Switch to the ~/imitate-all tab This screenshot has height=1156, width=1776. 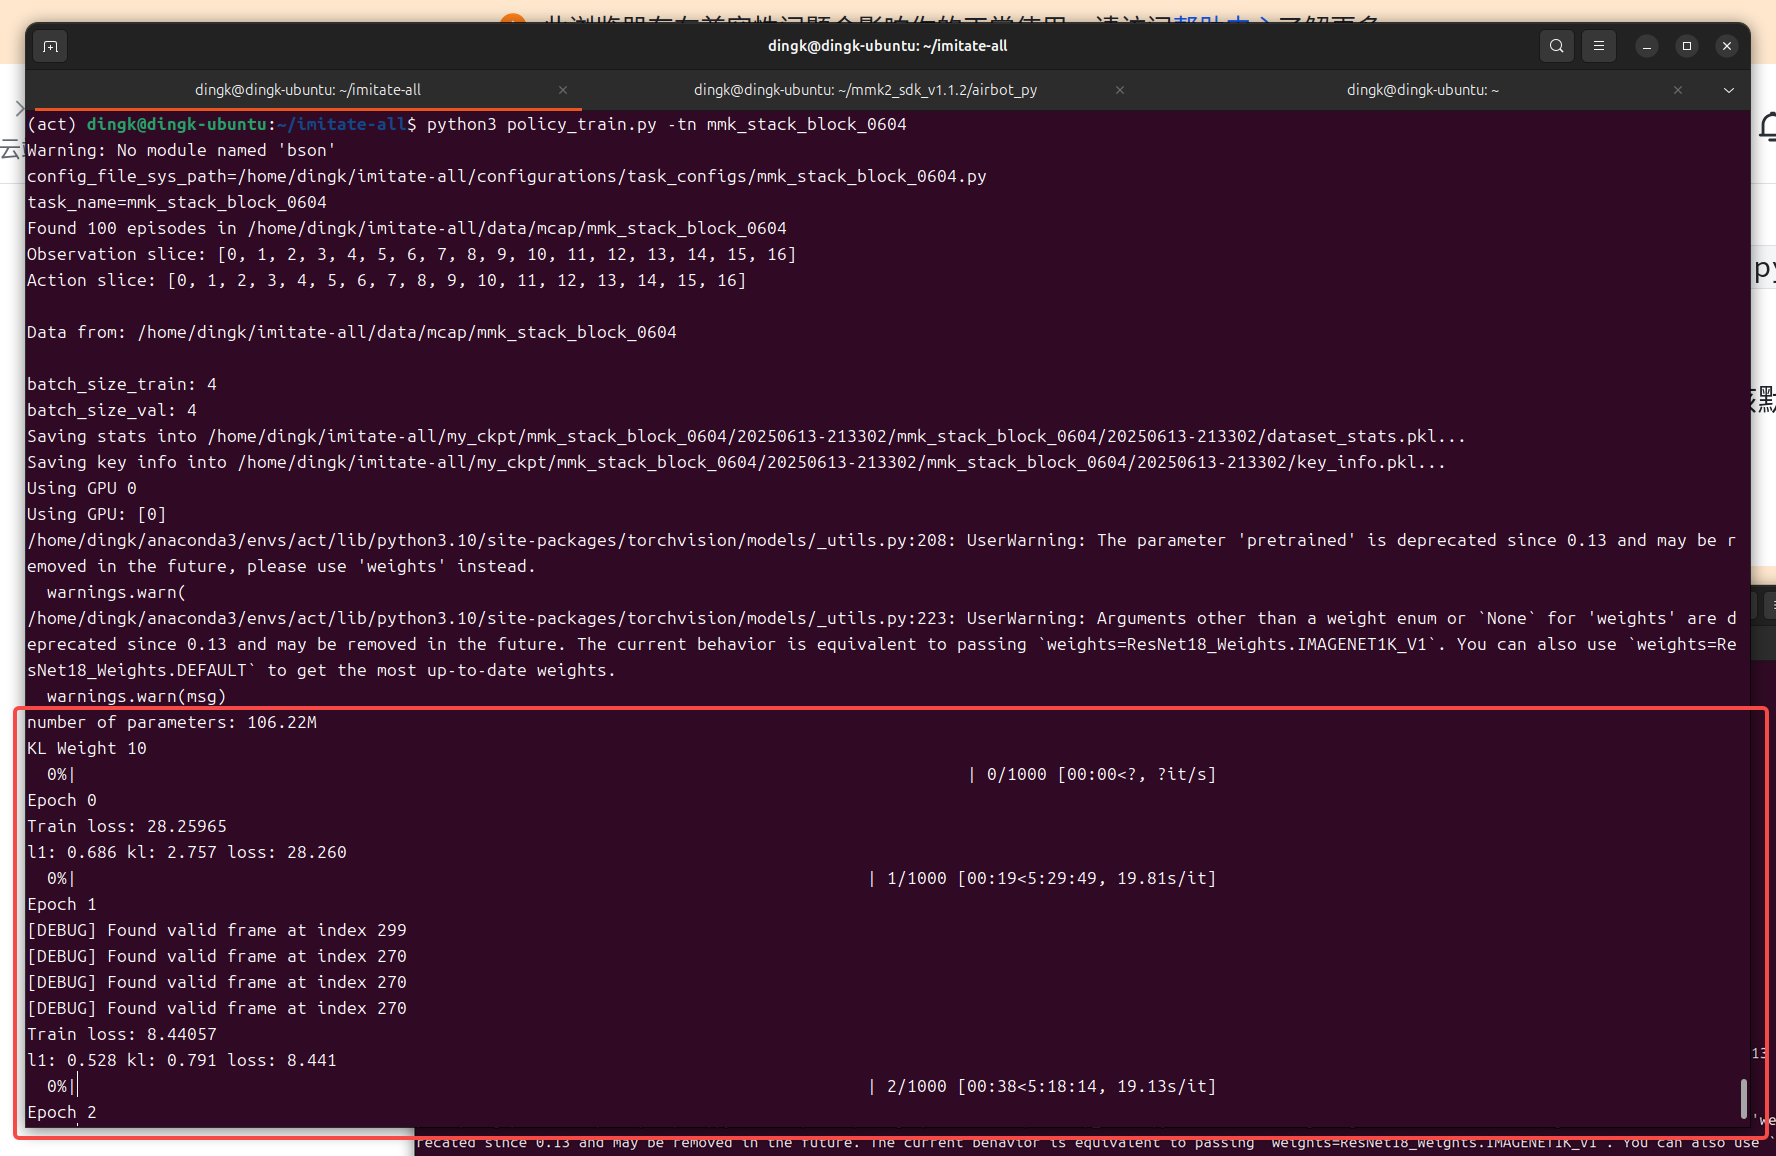(308, 90)
